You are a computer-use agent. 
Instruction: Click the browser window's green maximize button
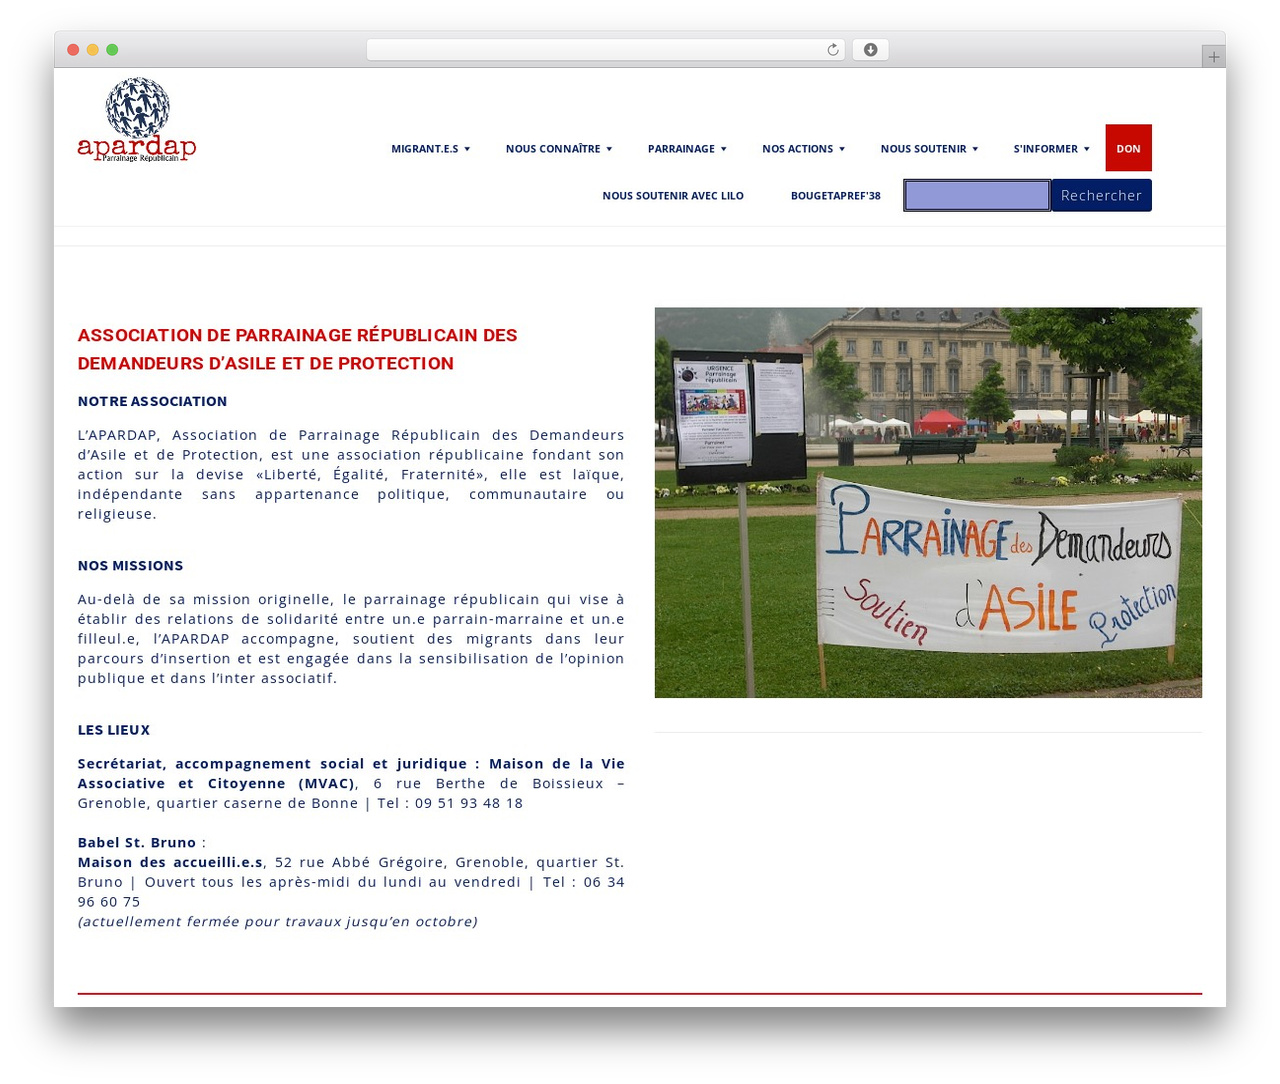[112, 50]
